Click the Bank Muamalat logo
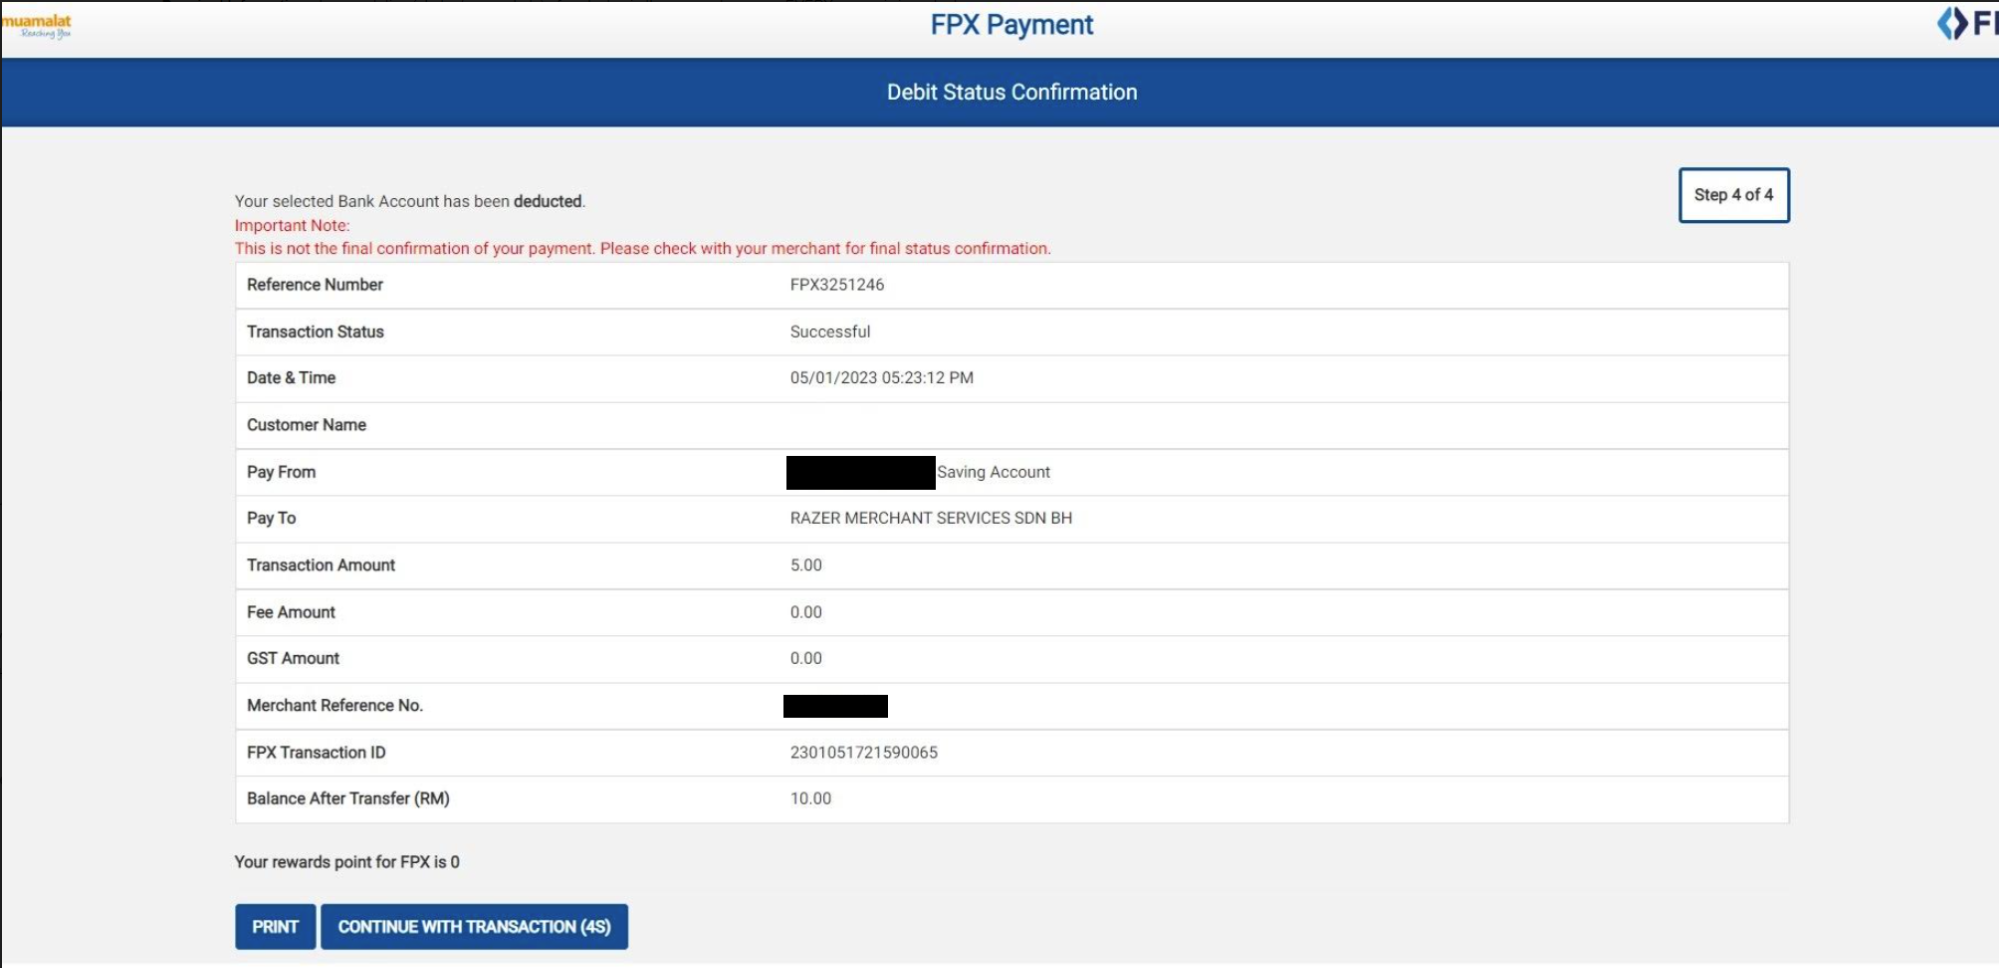The height and width of the screenshot is (968, 1999). tap(37, 25)
